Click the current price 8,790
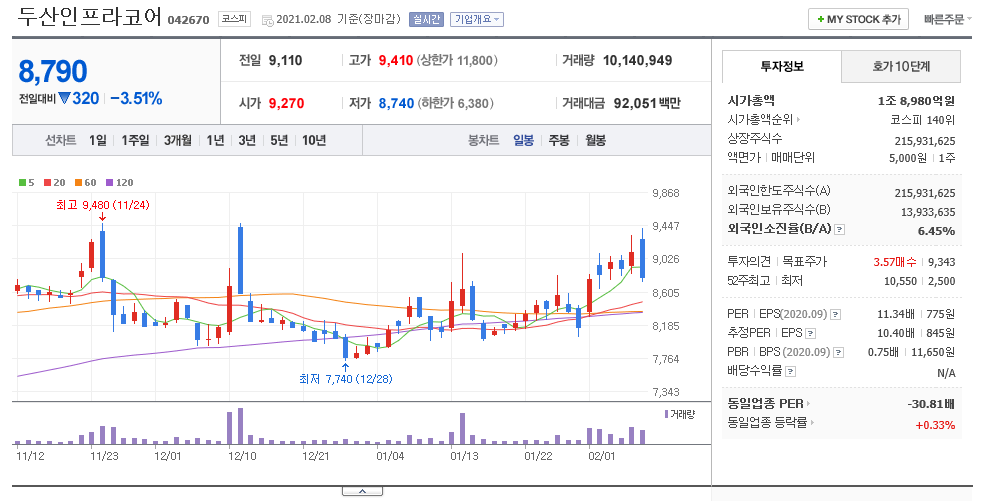The height and width of the screenshot is (501, 988). pyautogui.click(x=53, y=71)
